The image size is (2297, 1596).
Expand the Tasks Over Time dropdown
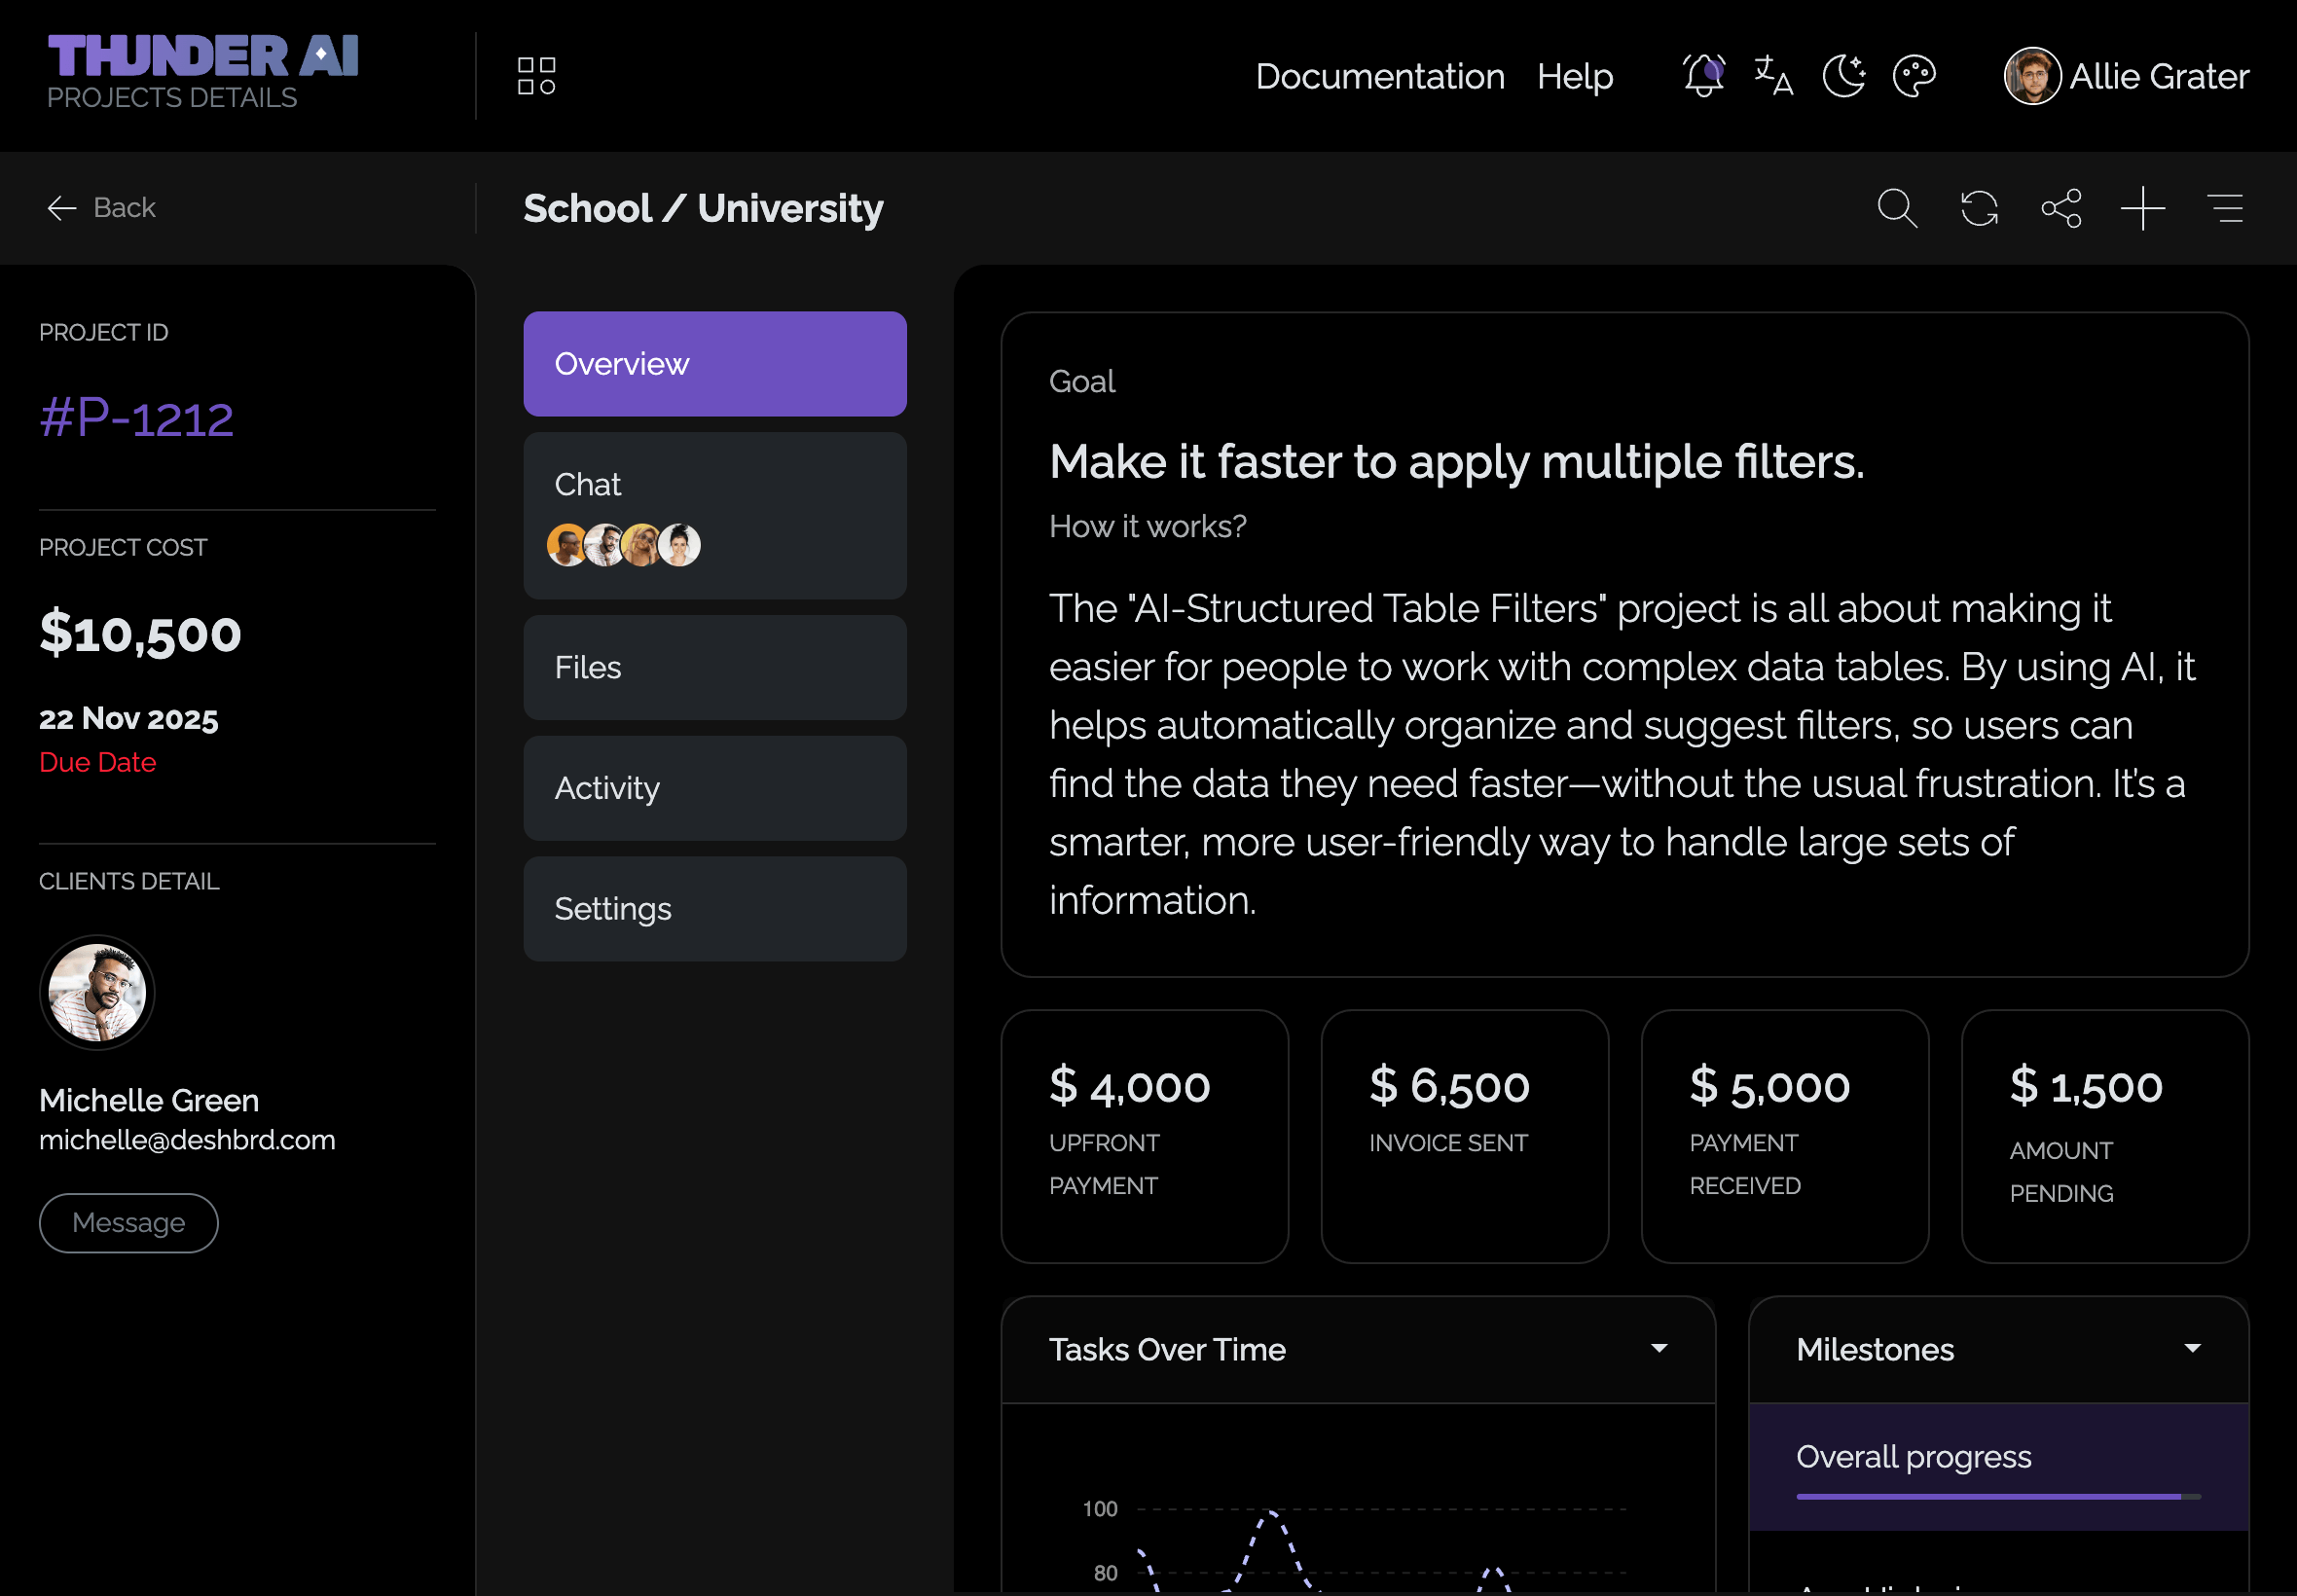[x=1659, y=1348]
